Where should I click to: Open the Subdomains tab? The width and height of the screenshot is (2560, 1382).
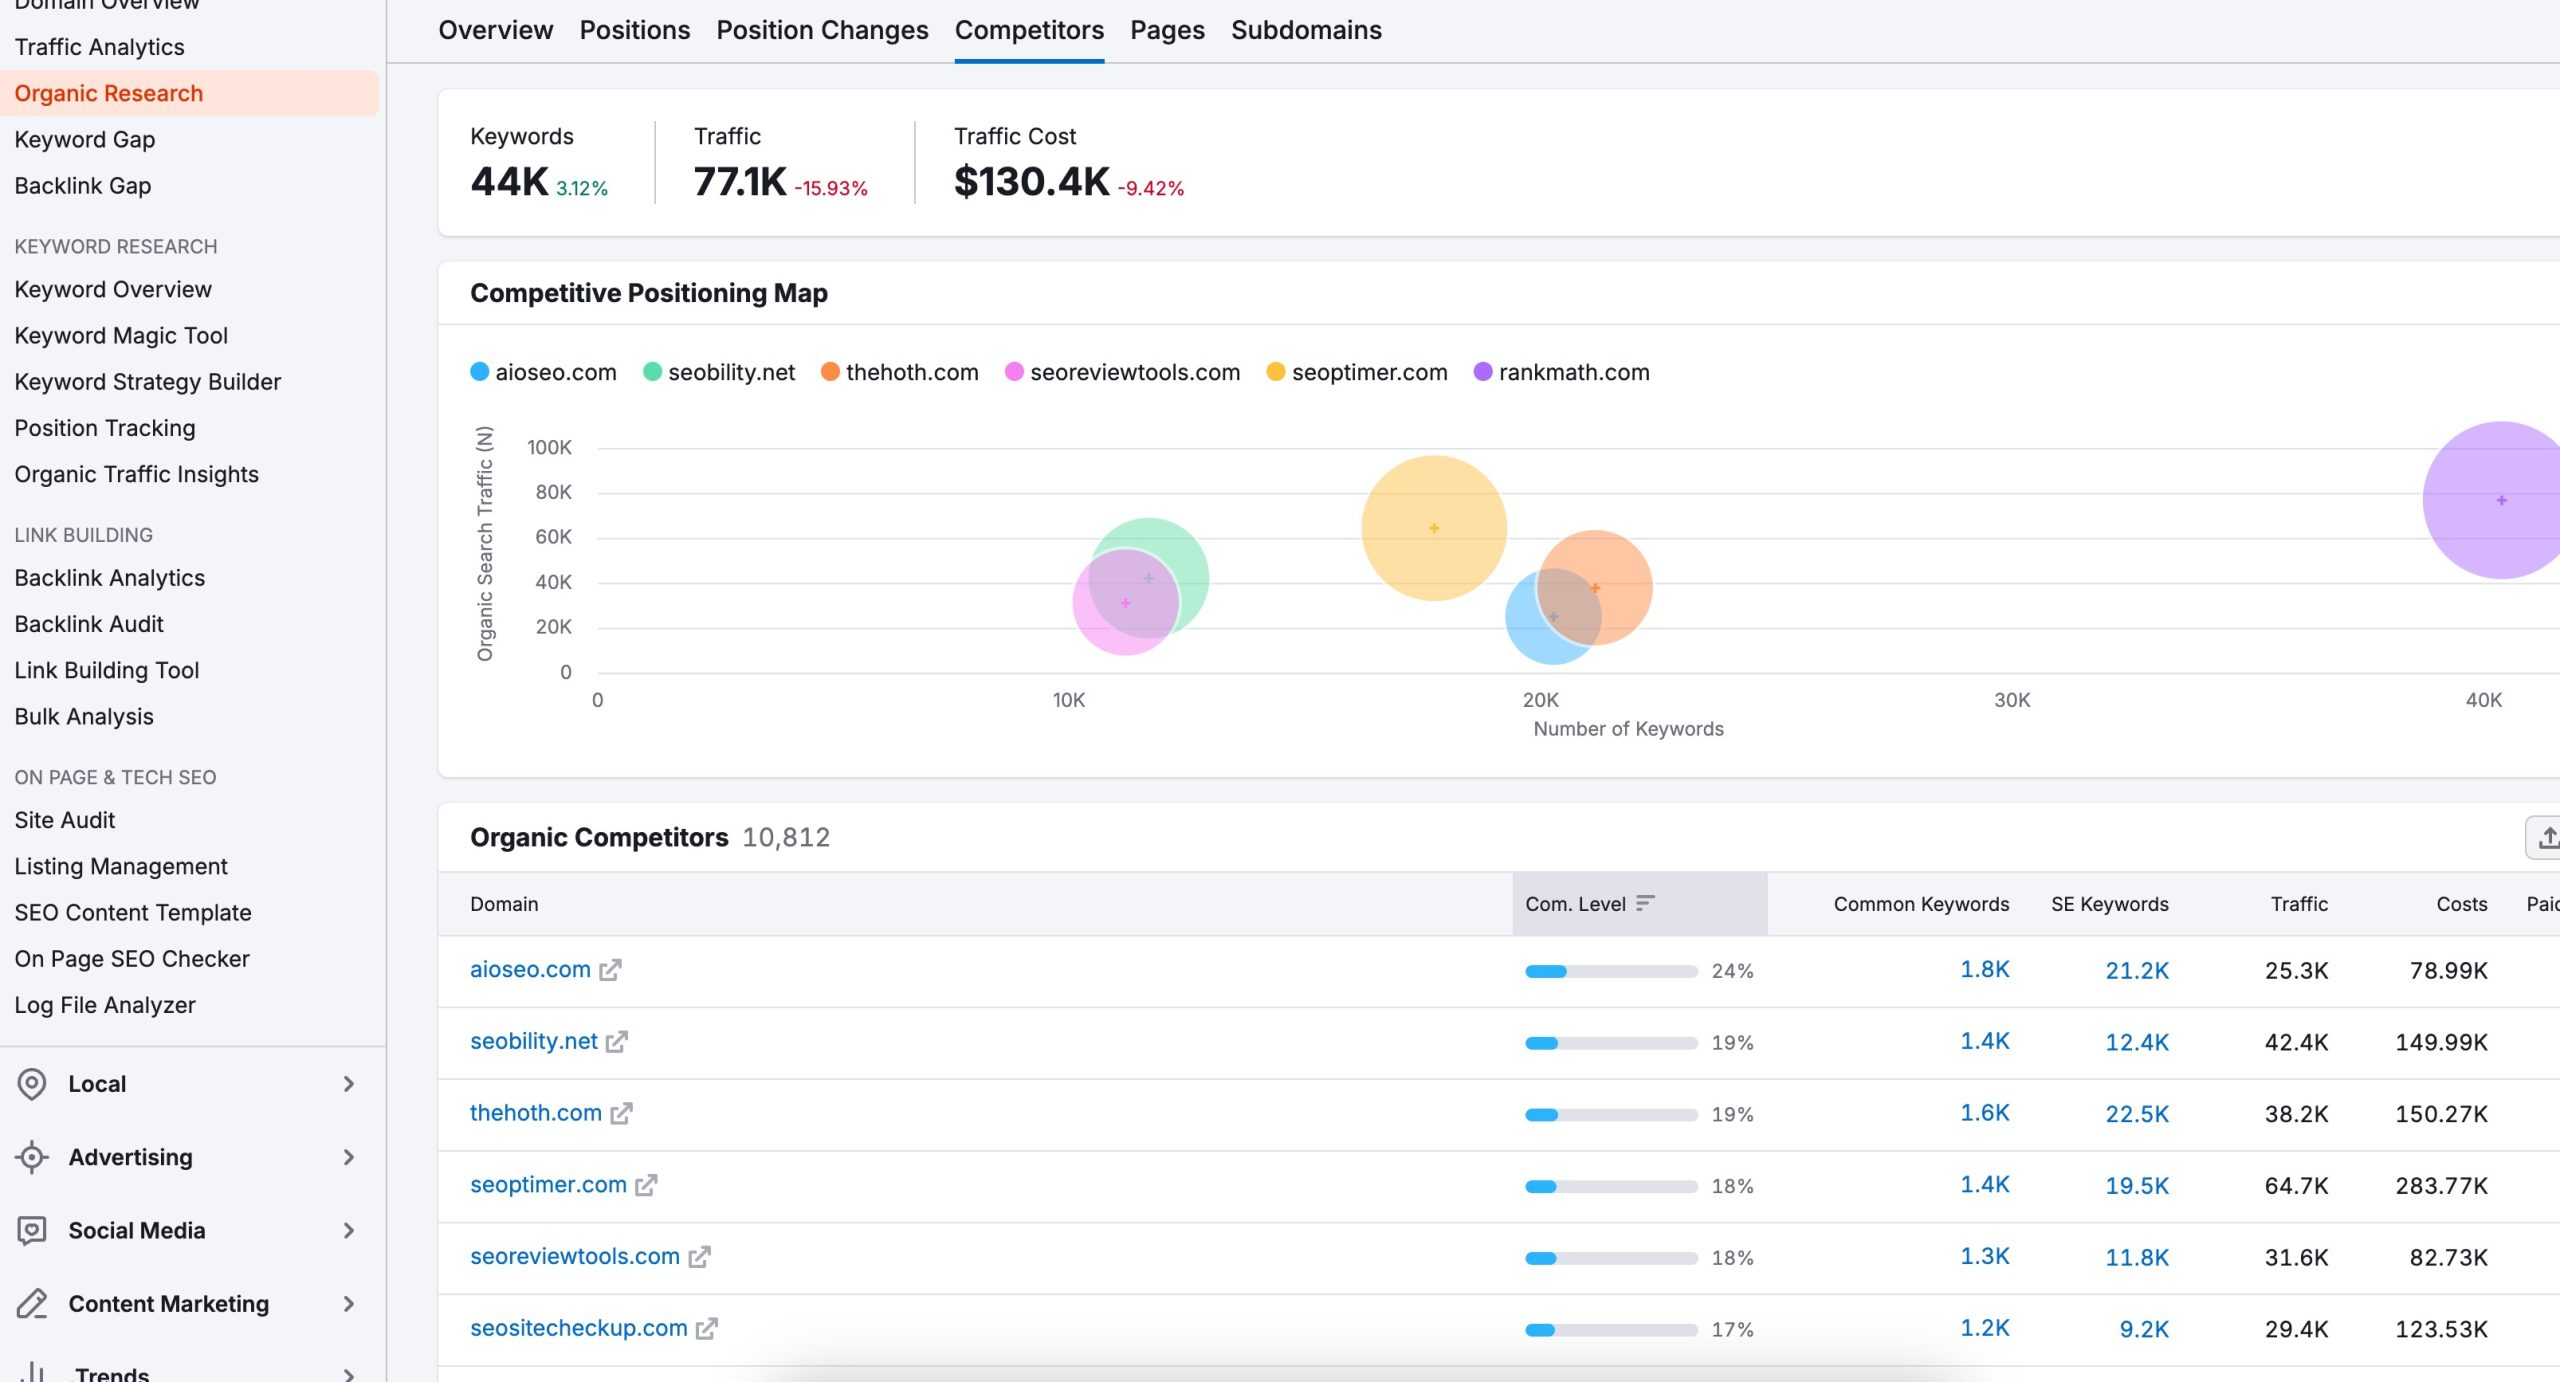1306,30
